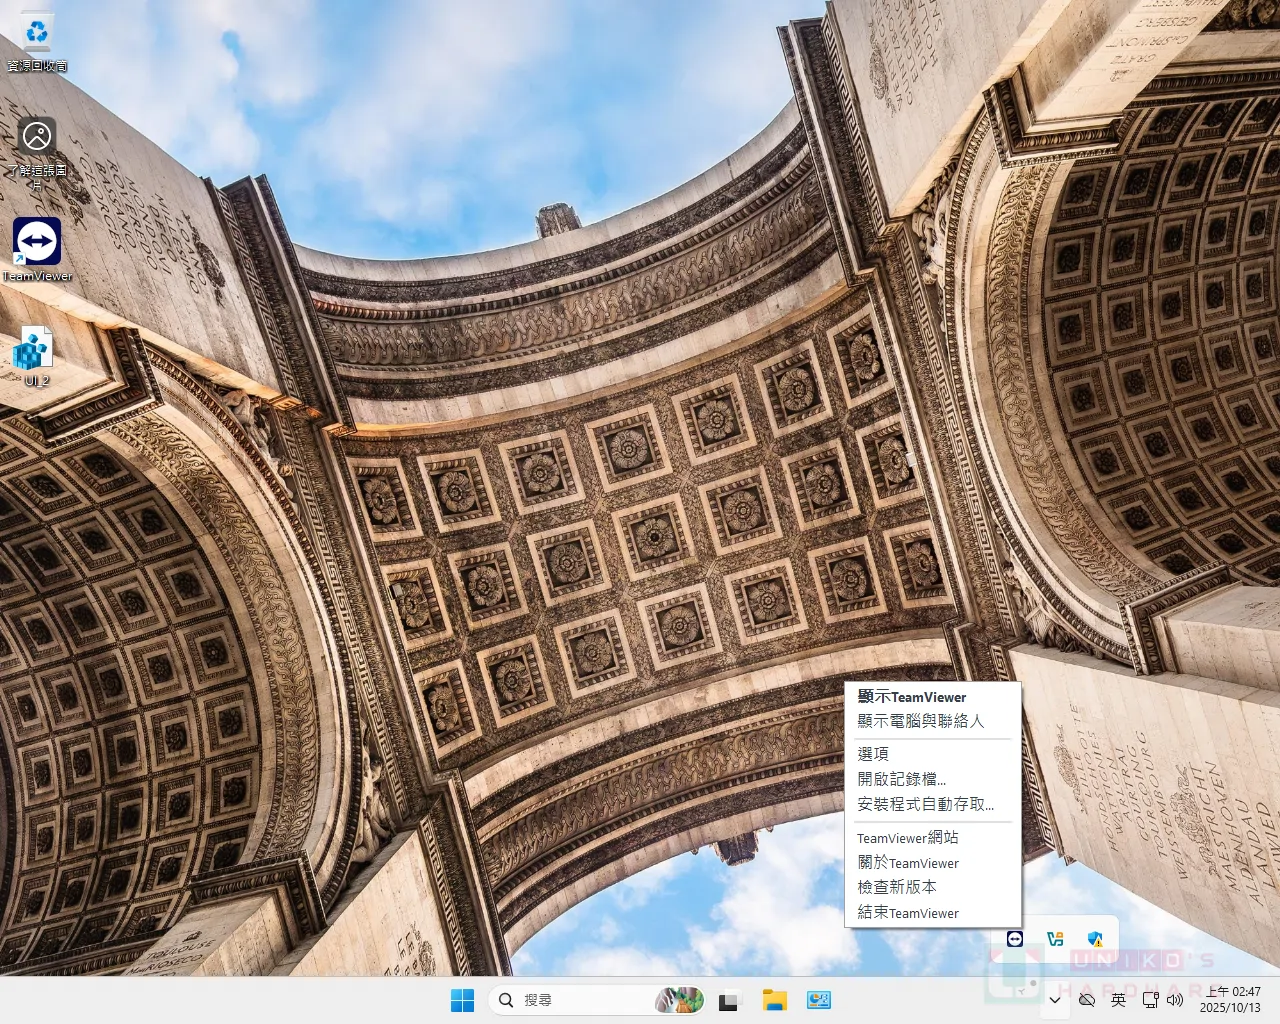Switch input language via 英 indicator

click(x=1118, y=1000)
